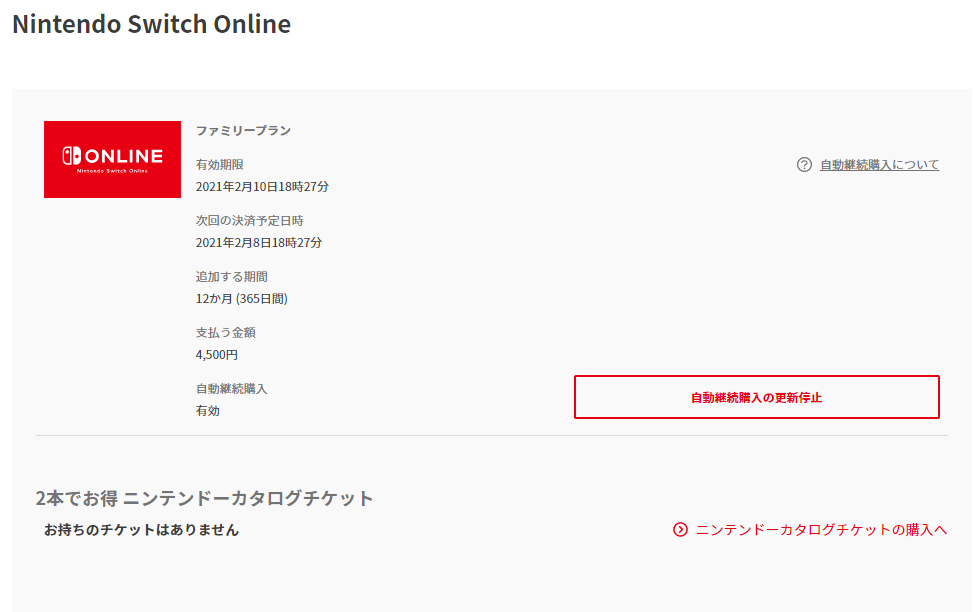Click the 2本でお得 ニンテンドーカタログチケット heading

(204, 498)
